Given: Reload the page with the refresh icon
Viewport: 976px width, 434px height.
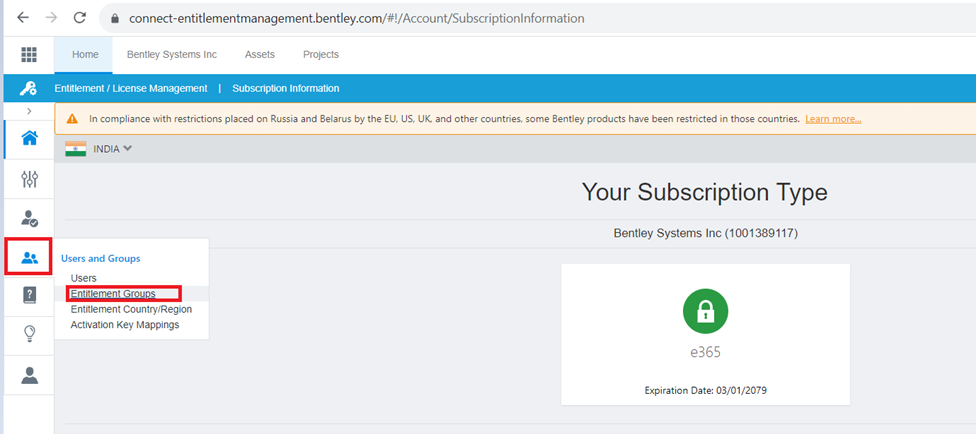Looking at the screenshot, I should [80, 18].
